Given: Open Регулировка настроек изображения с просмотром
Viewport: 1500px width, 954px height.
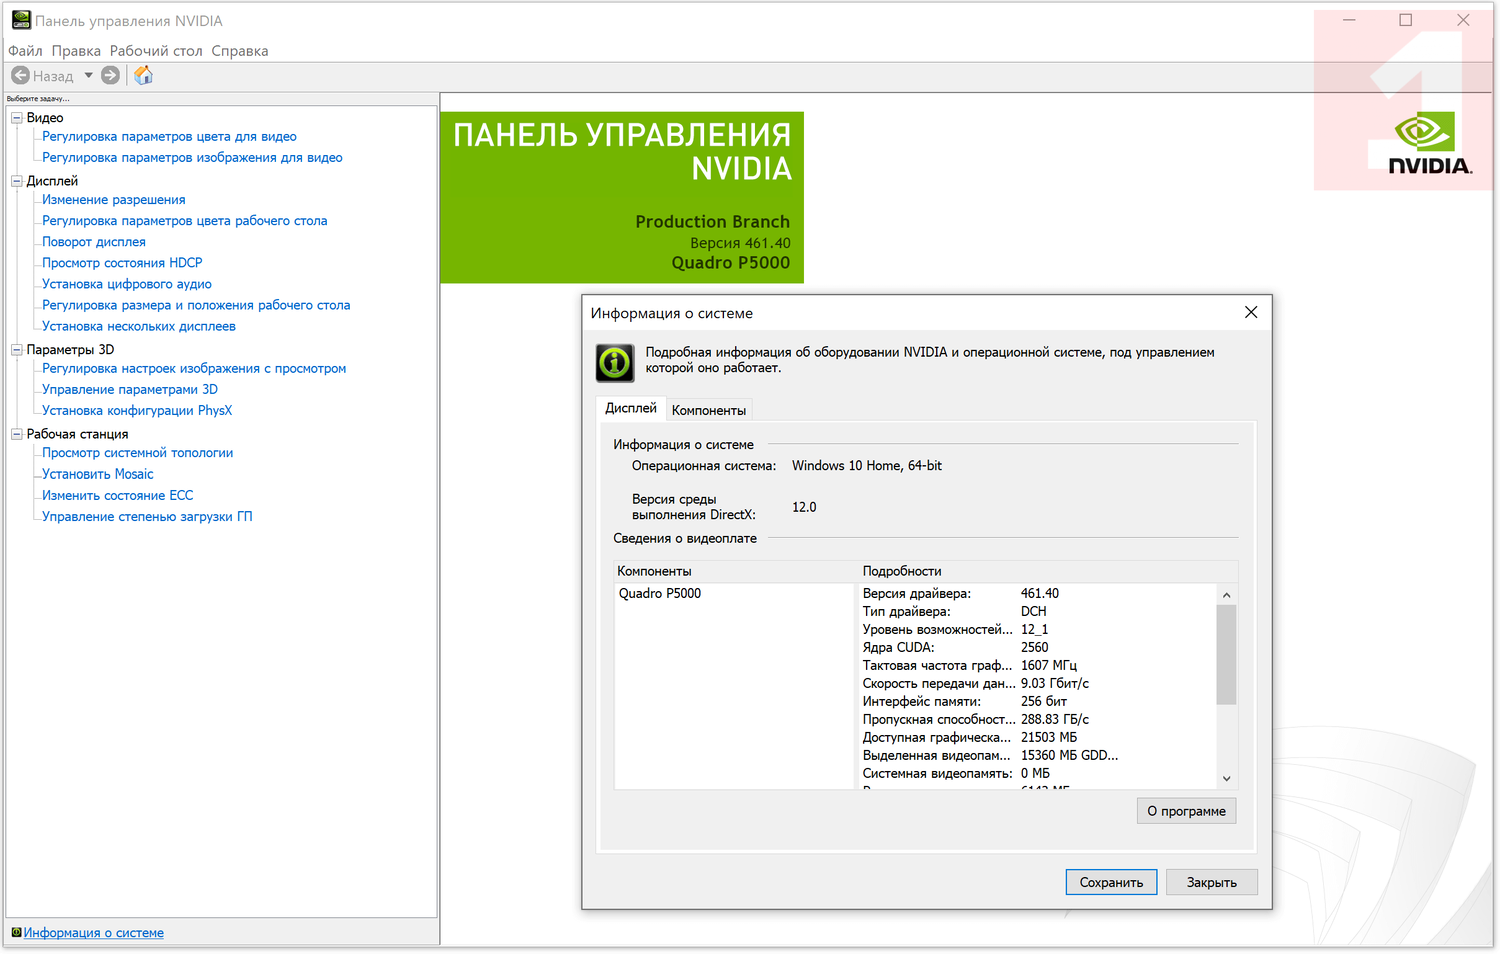Looking at the screenshot, I should pos(194,369).
